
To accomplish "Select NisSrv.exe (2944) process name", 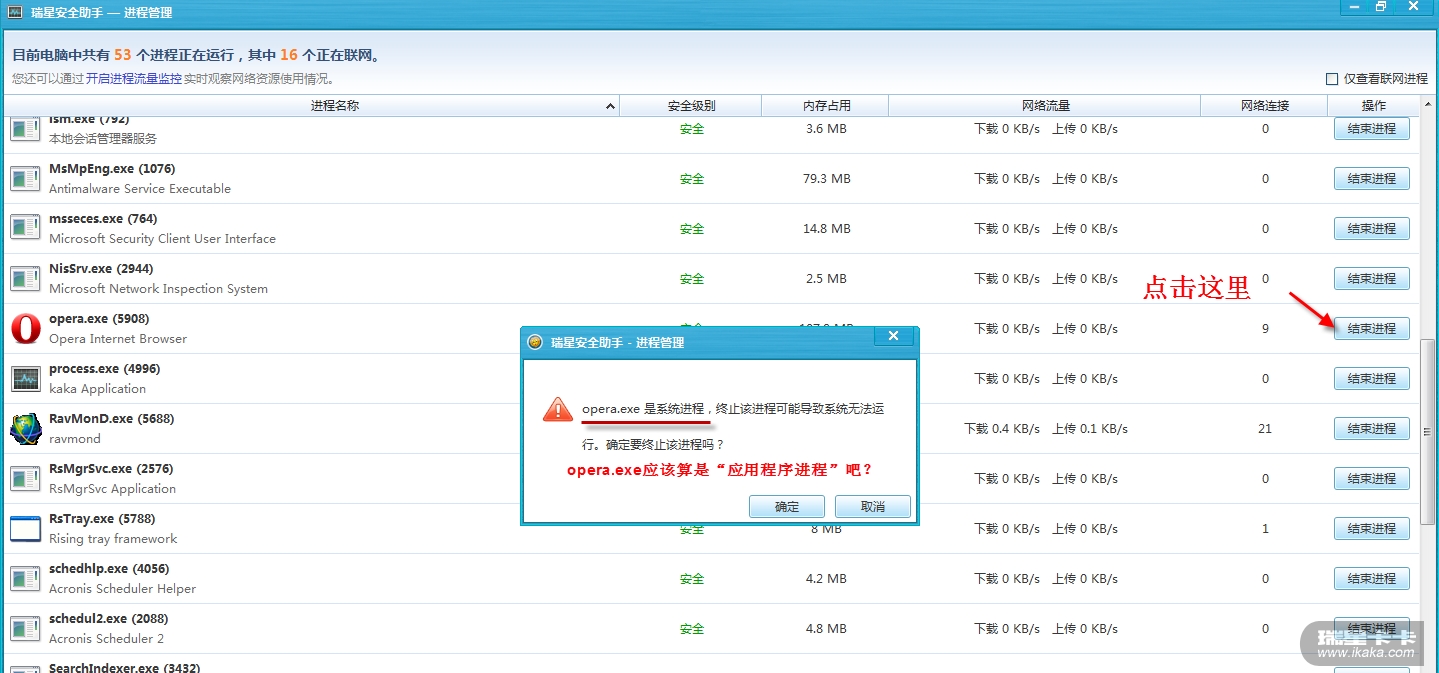I will pyautogui.click(x=103, y=269).
